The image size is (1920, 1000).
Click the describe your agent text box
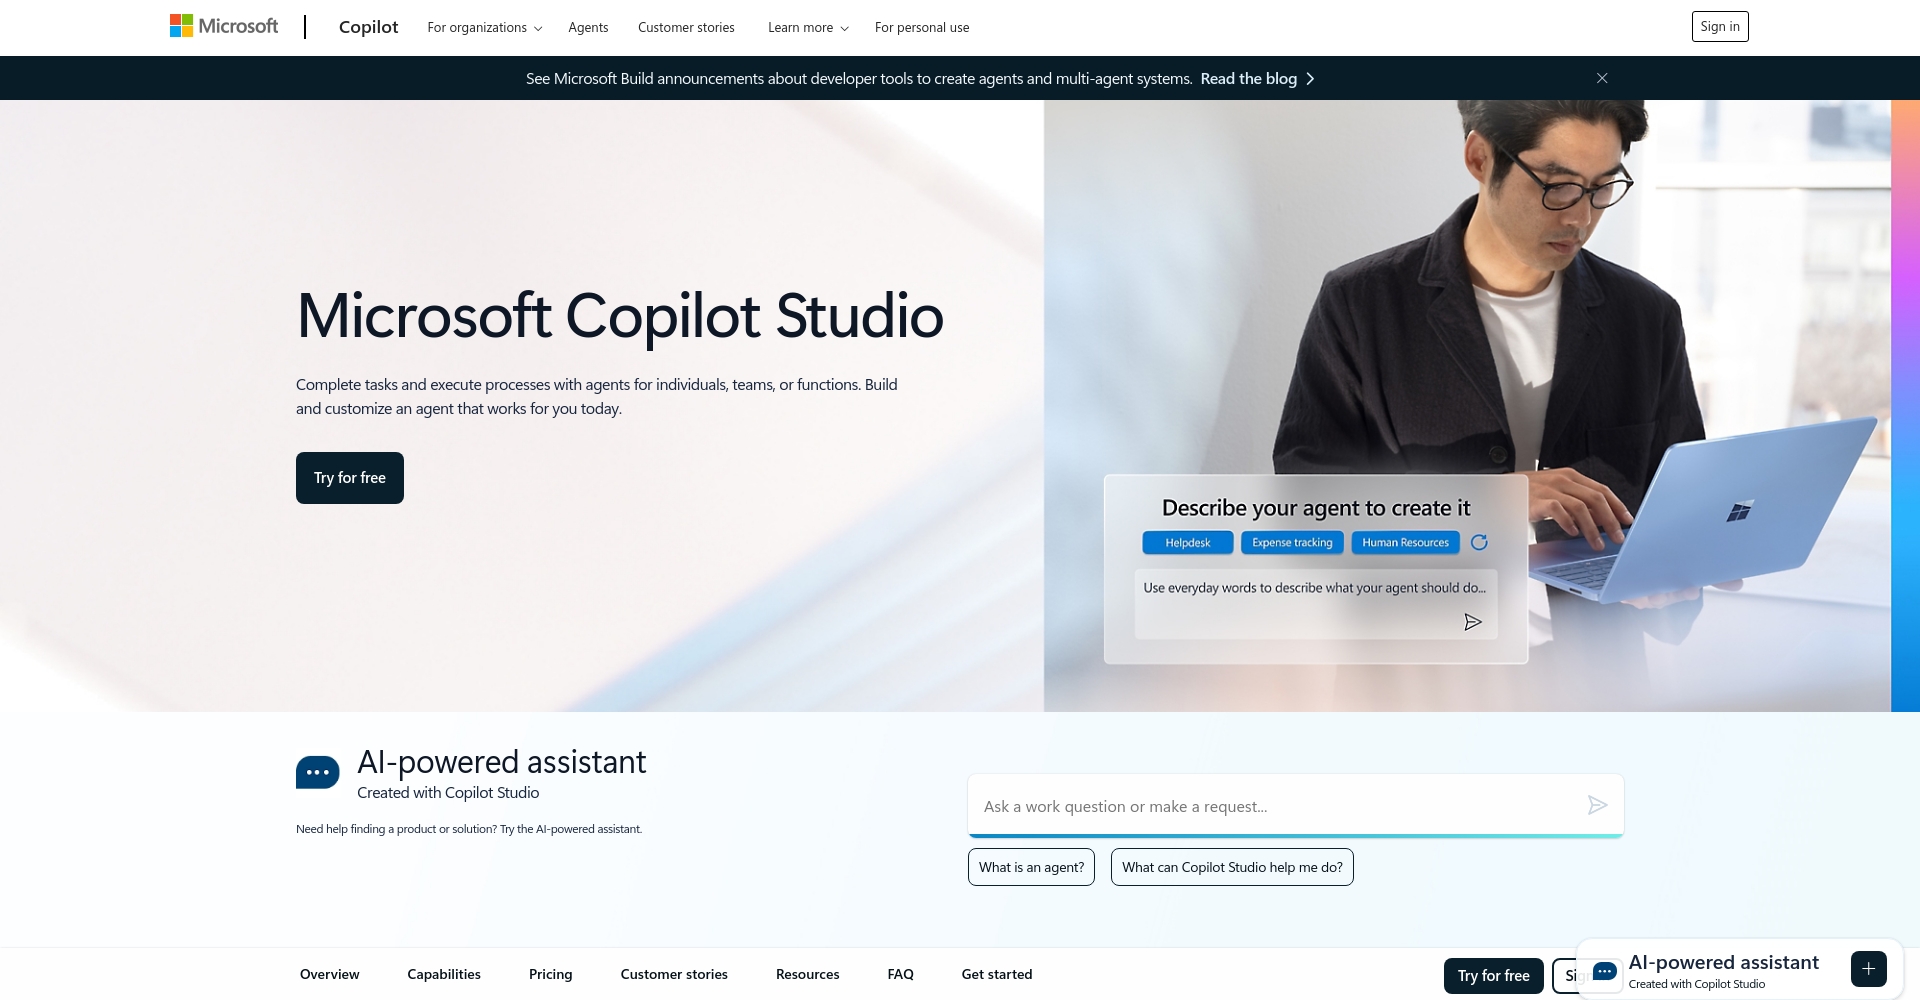[x=1316, y=604]
